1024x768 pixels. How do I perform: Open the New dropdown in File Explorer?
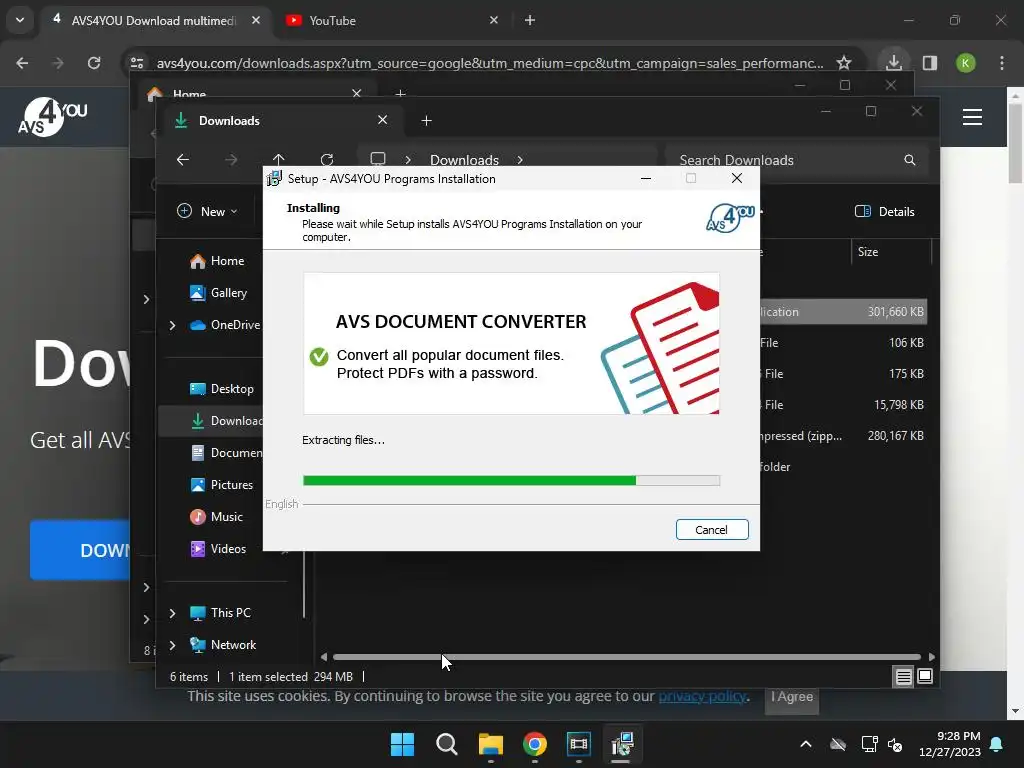coord(207,212)
